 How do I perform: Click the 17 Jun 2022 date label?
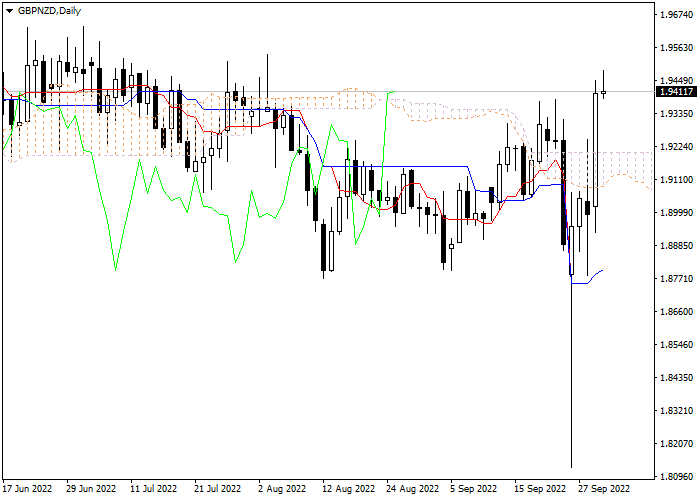[27, 489]
